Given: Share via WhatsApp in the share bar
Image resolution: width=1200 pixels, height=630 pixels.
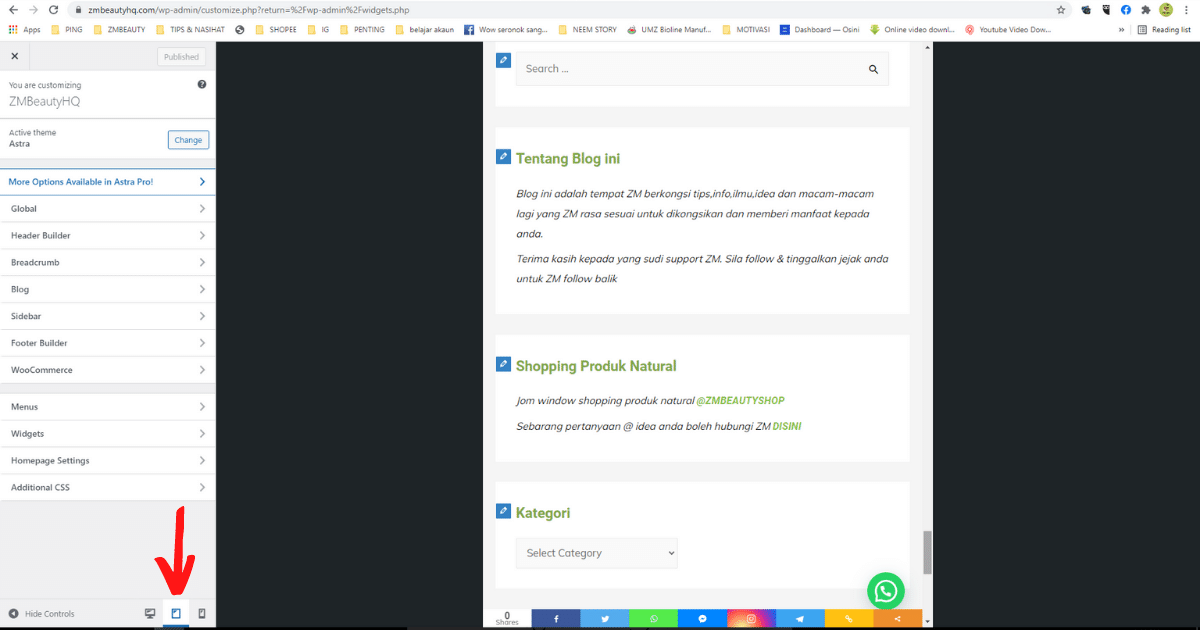Looking at the screenshot, I should click(654, 619).
